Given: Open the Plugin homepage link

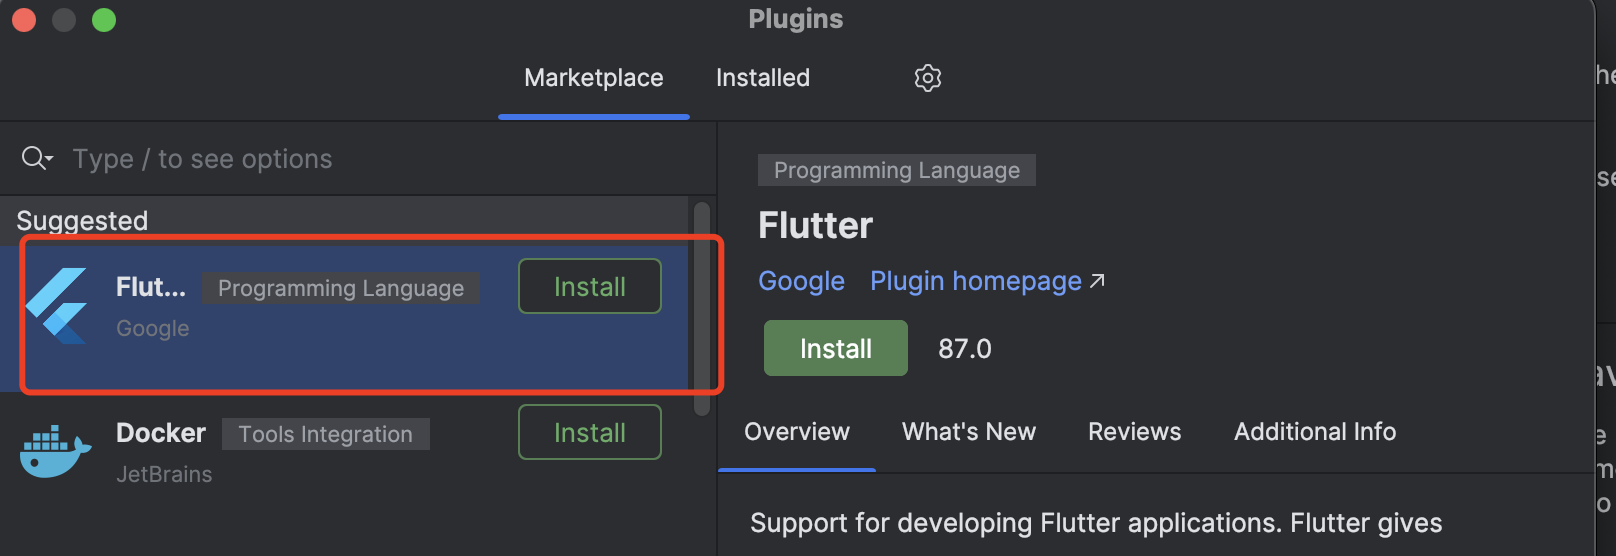Looking at the screenshot, I should (976, 281).
